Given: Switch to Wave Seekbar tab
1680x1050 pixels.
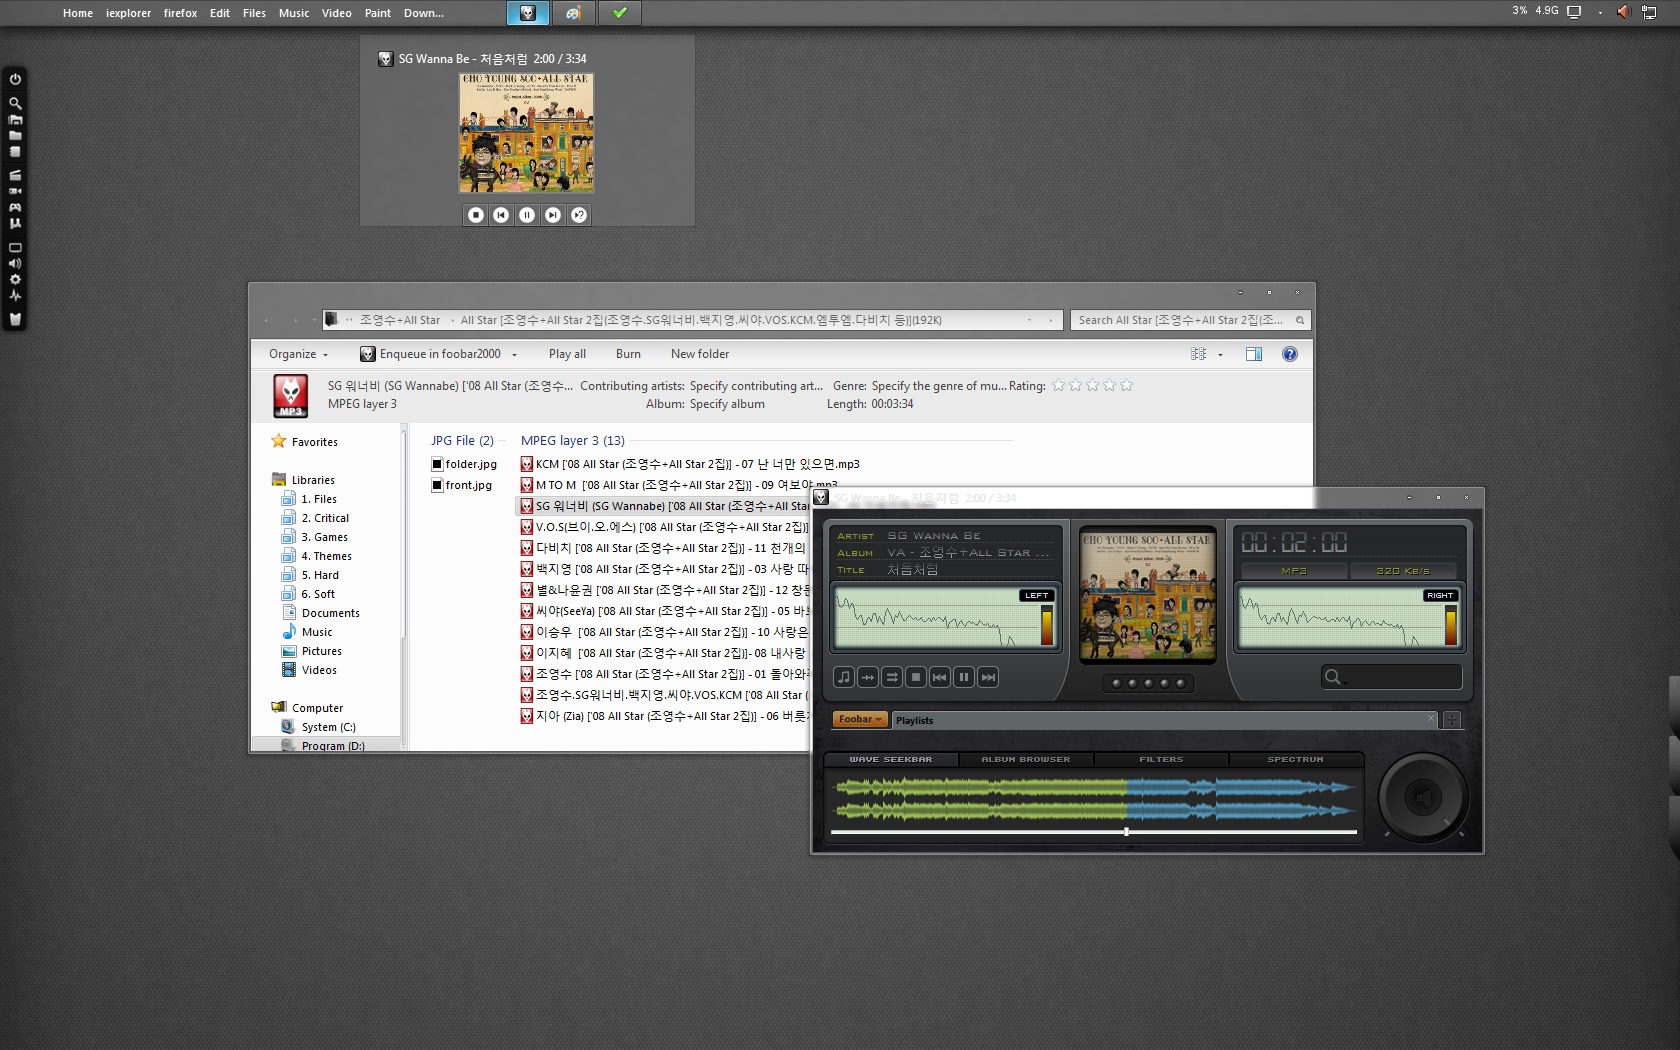Looking at the screenshot, I should pos(890,759).
